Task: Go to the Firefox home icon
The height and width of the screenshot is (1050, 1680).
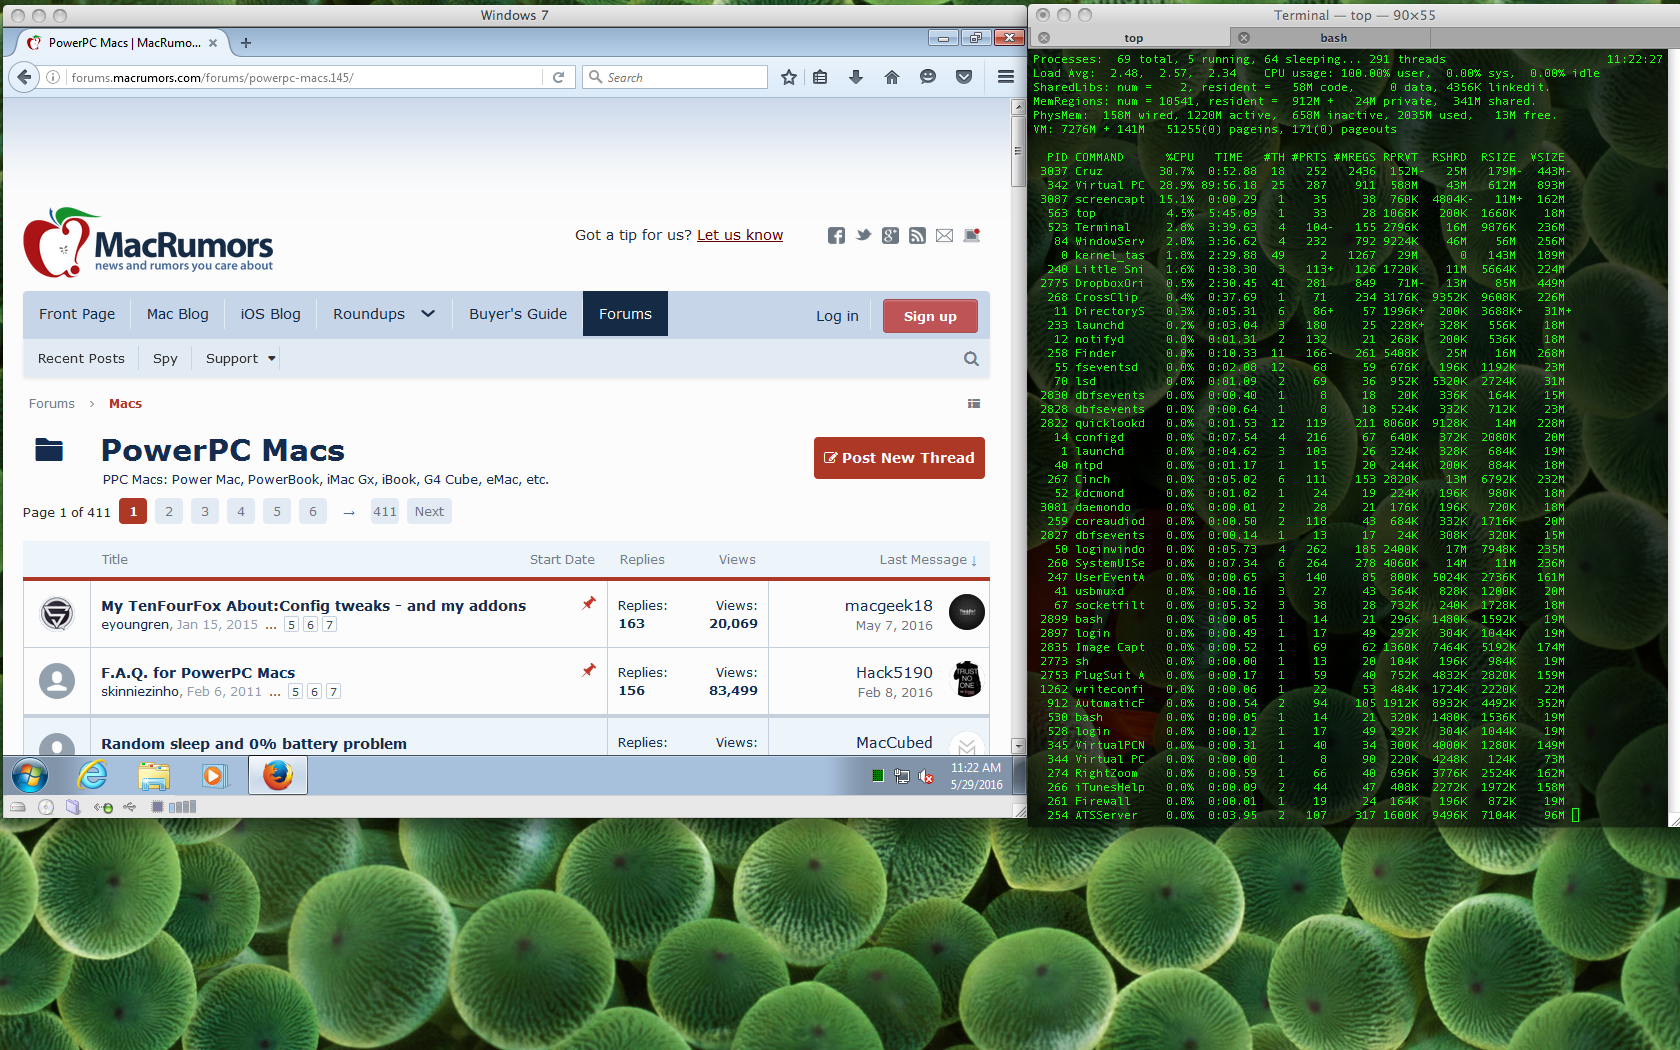Action: pos(892,77)
